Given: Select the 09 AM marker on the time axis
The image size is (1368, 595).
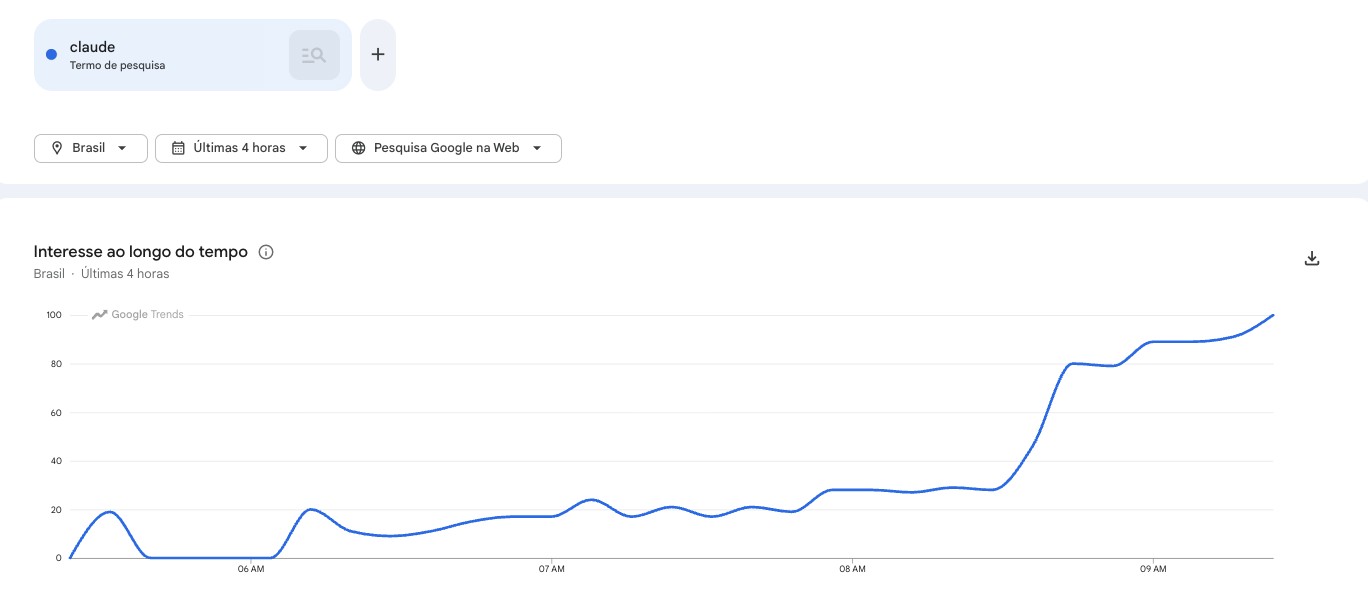Looking at the screenshot, I should tap(1153, 569).
